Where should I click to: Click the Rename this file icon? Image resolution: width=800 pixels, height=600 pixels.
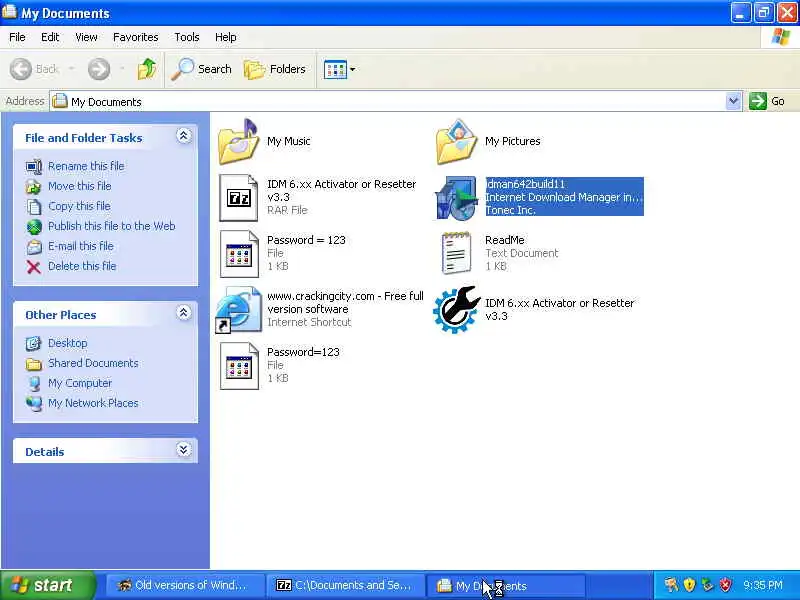[x=34, y=166]
